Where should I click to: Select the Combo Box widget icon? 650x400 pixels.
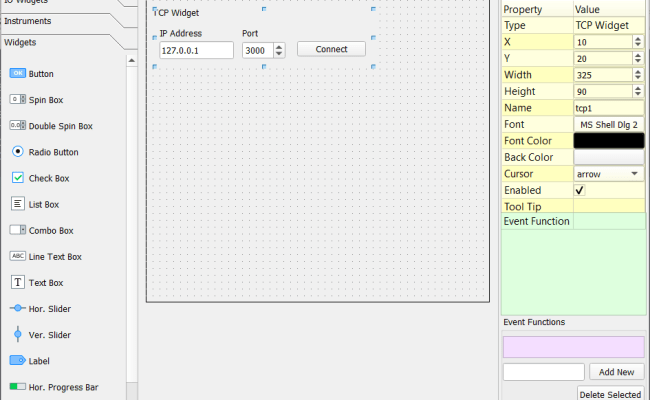coord(17,230)
